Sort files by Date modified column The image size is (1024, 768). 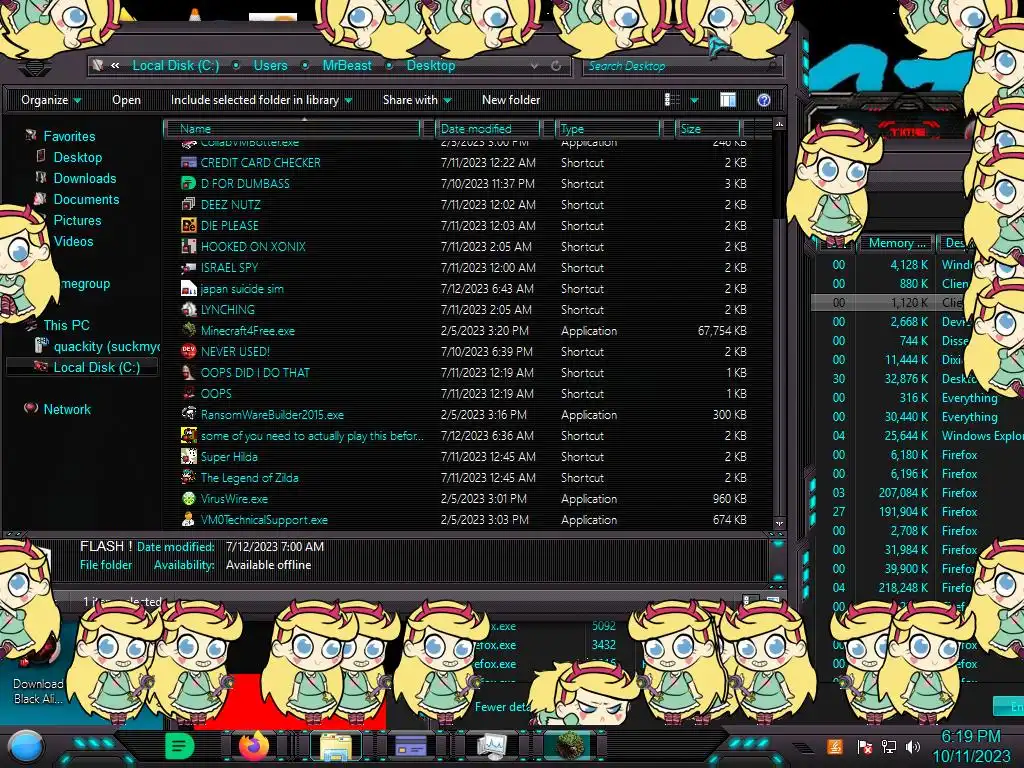click(x=488, y=129)
